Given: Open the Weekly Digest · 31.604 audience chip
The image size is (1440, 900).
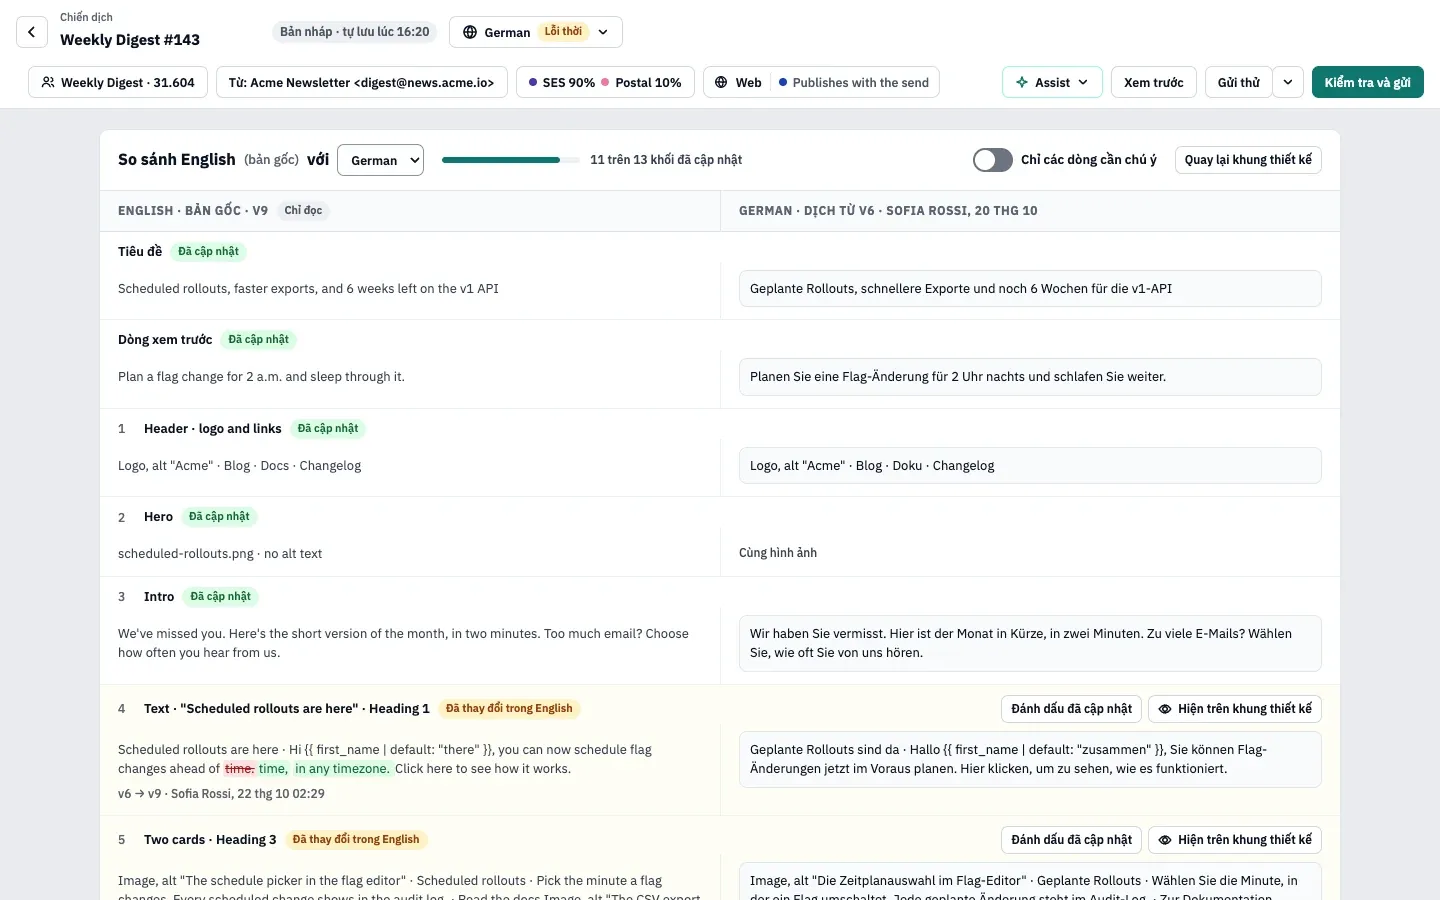Looking at the screenshot, I should point(118,82).
